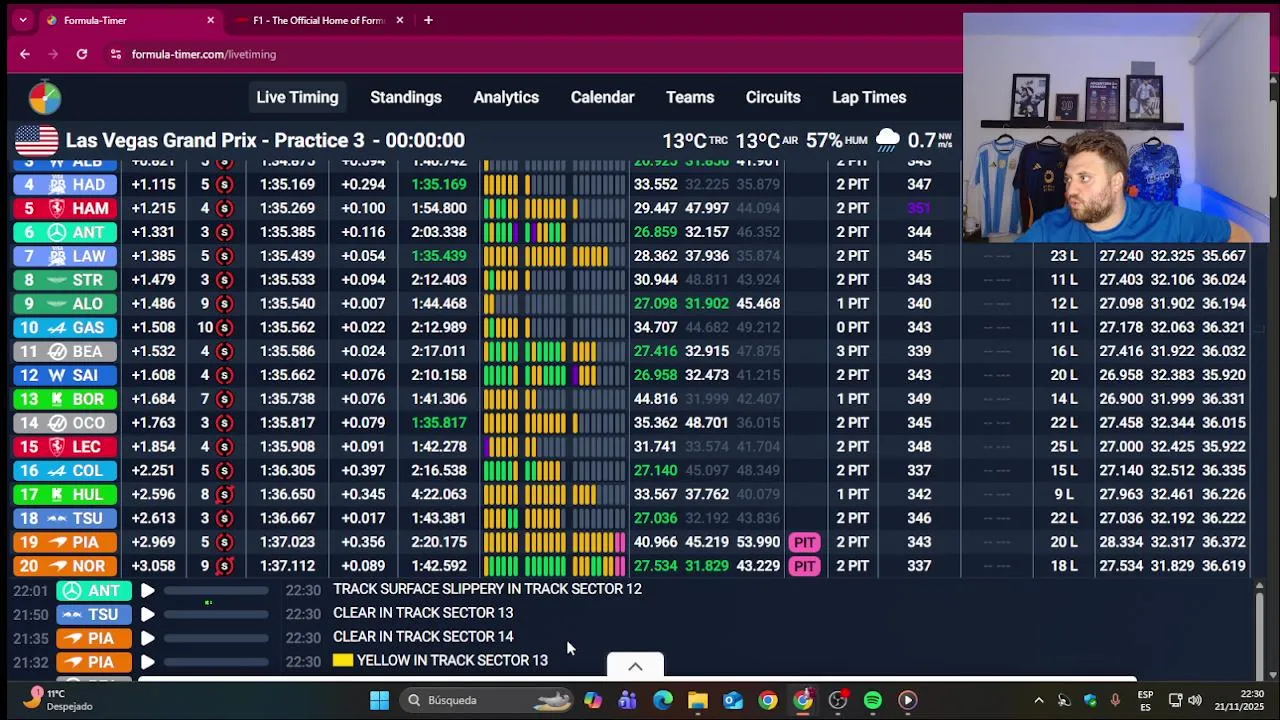Close the Formula-Timer browser tab
The image size is (1280, 720).
point(210,20)
